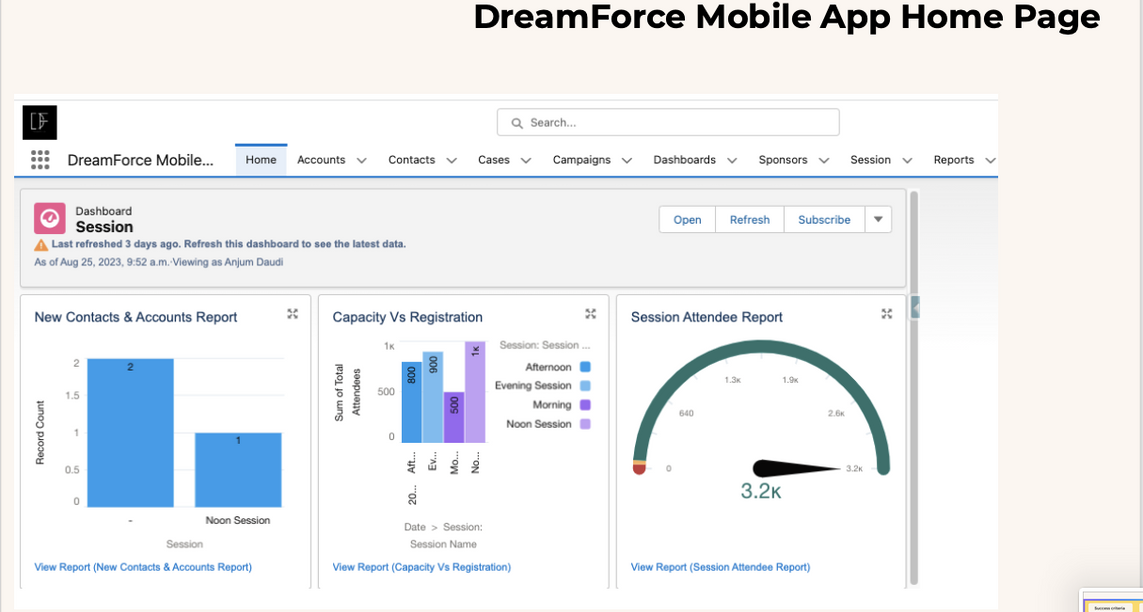Open the Dashboards tab
The image size is (1143, 612).
point(684,160)
